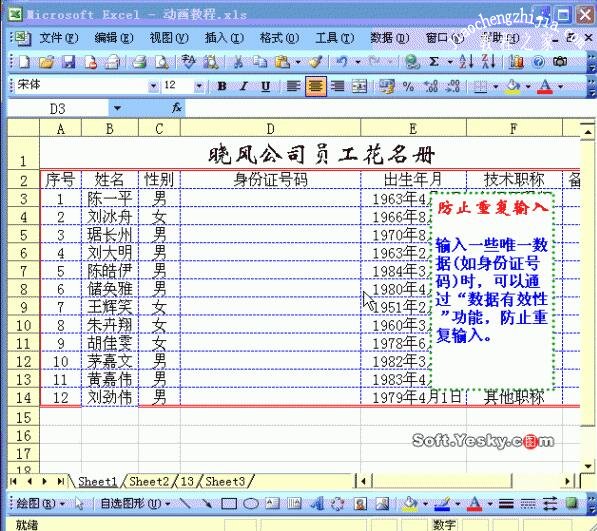
Task: Switch to the sheet tab named 13
Action: (187, 481)
